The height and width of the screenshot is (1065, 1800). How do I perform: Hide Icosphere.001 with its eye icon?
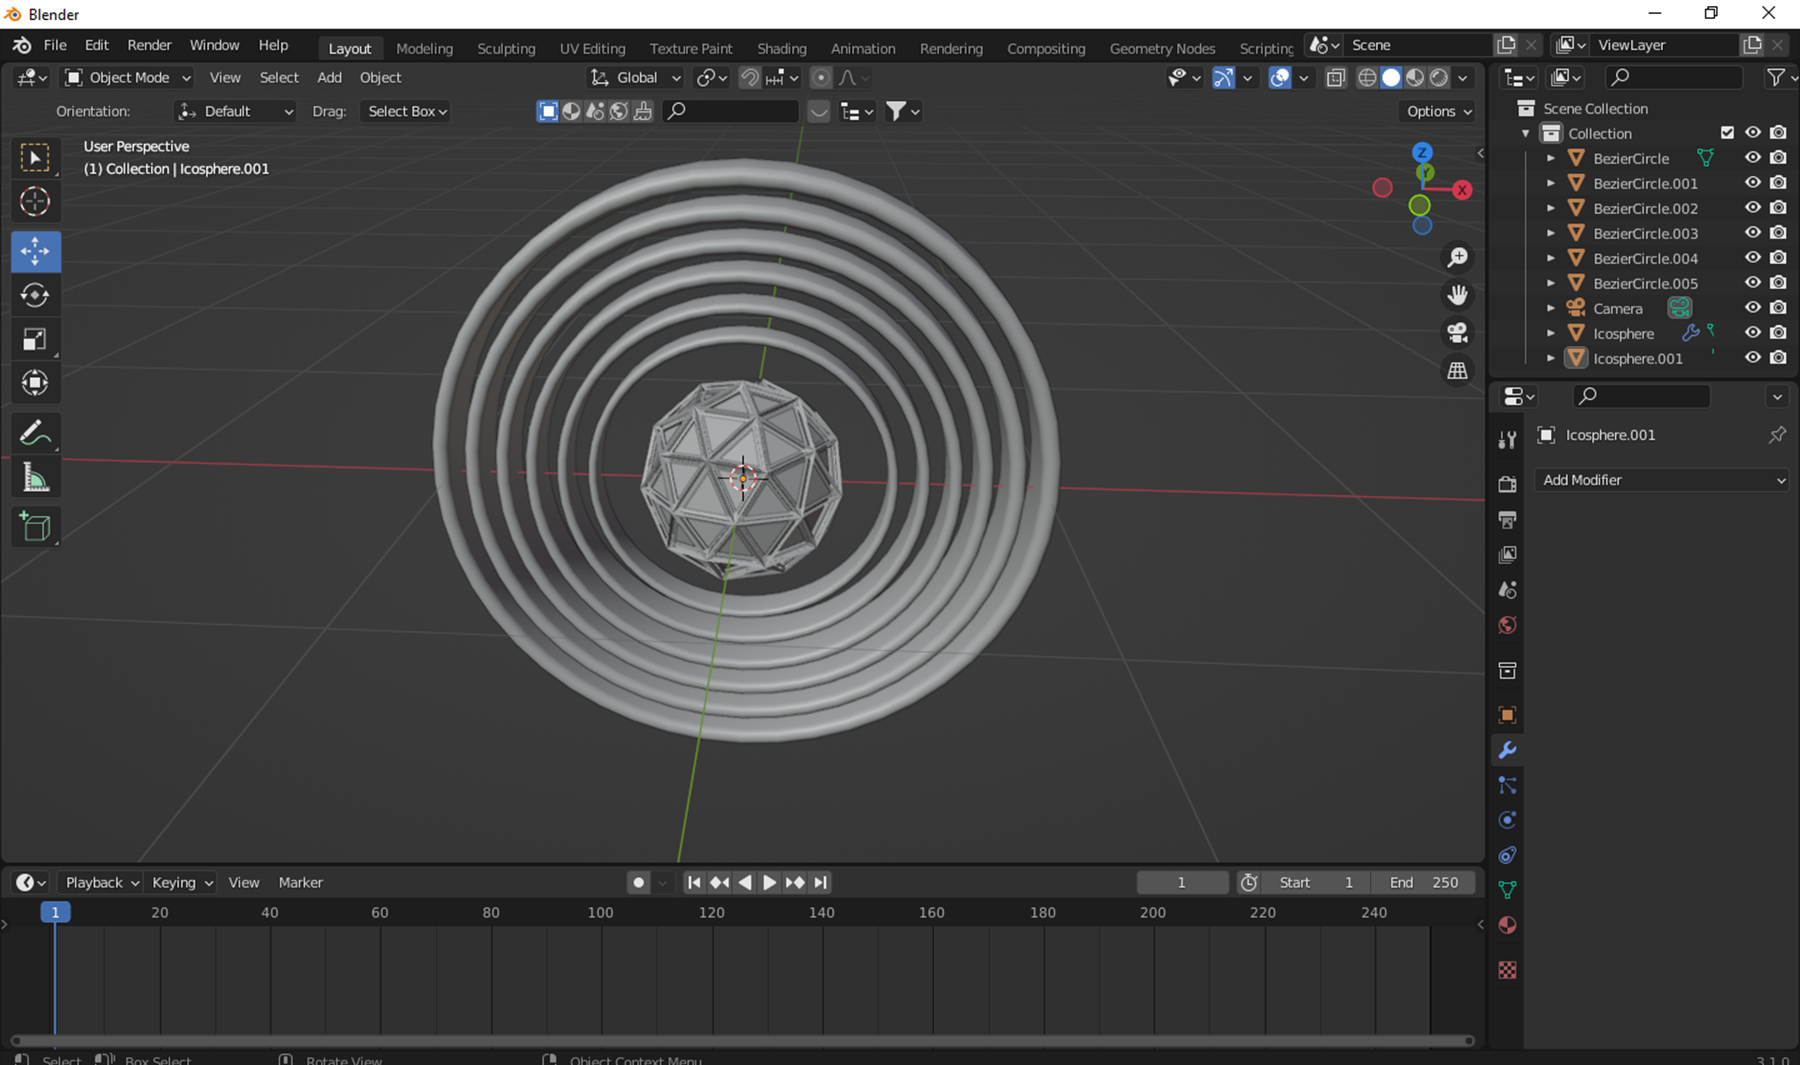pos(1753,358)
